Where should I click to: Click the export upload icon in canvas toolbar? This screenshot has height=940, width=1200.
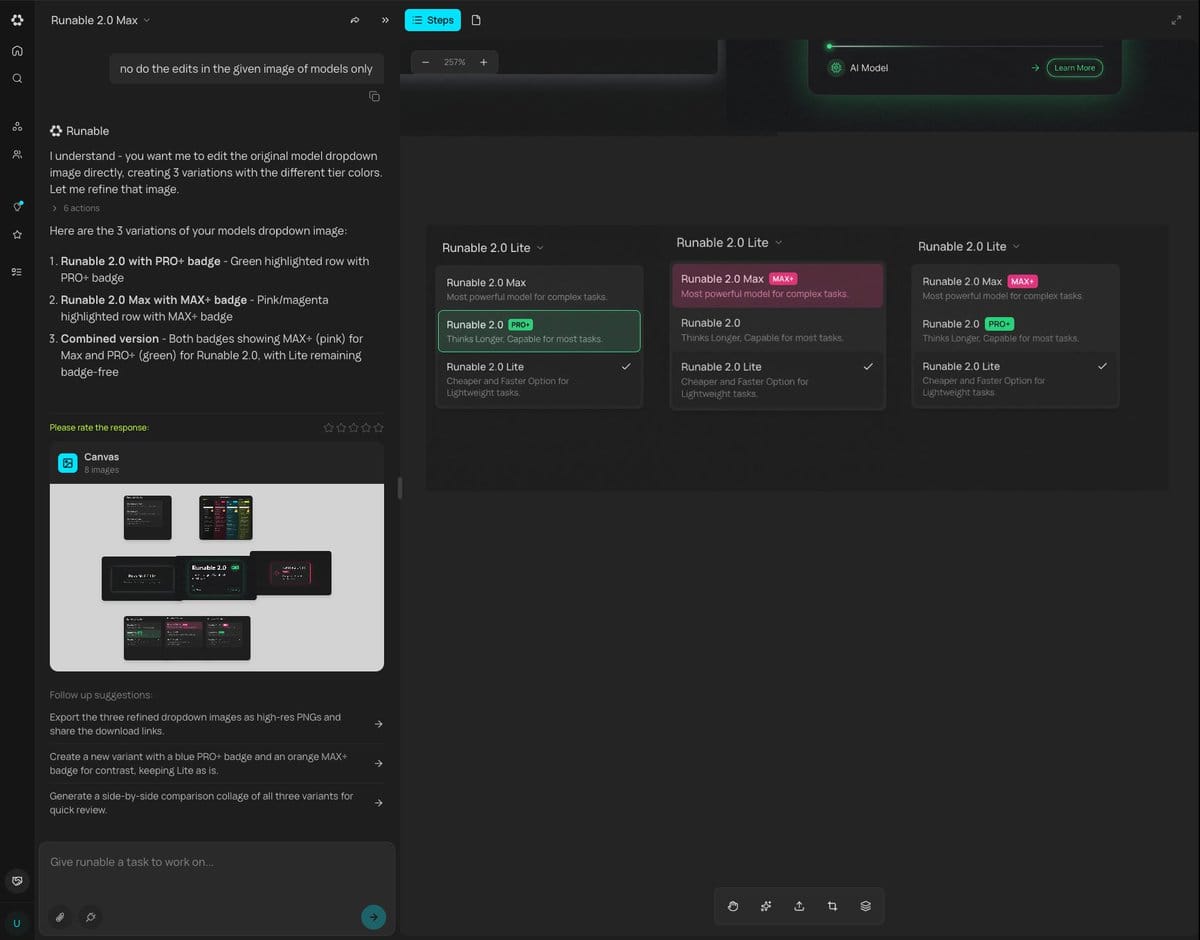(x=799, y=906)
